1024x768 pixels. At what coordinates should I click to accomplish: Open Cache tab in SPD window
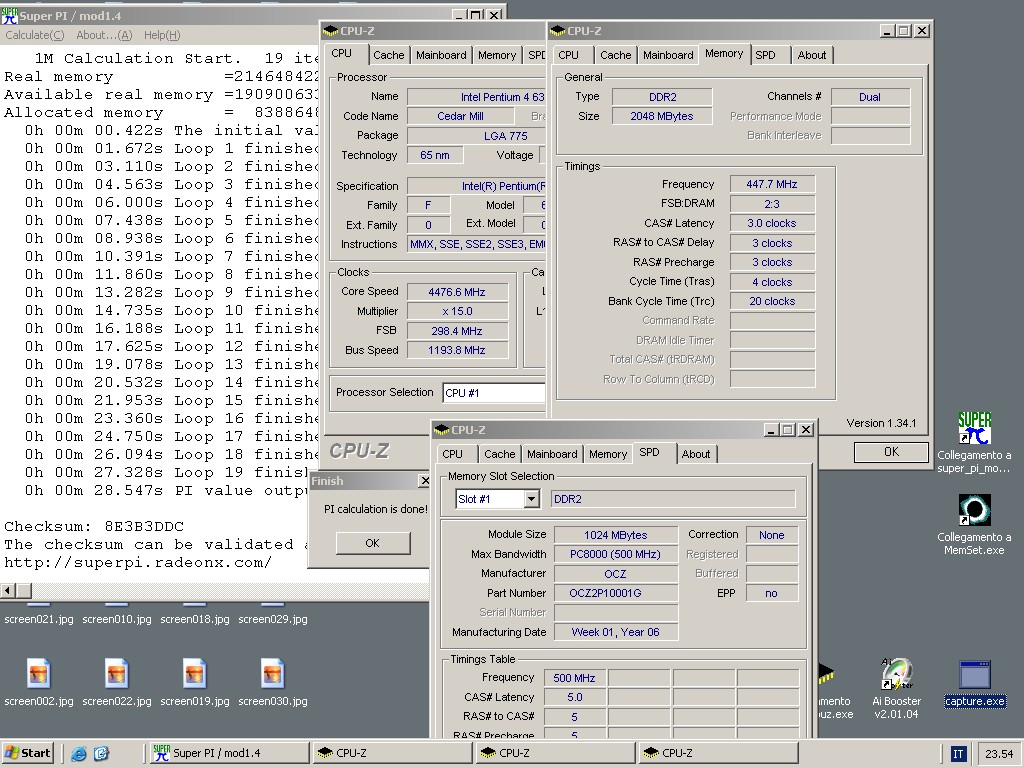[500, 454]
